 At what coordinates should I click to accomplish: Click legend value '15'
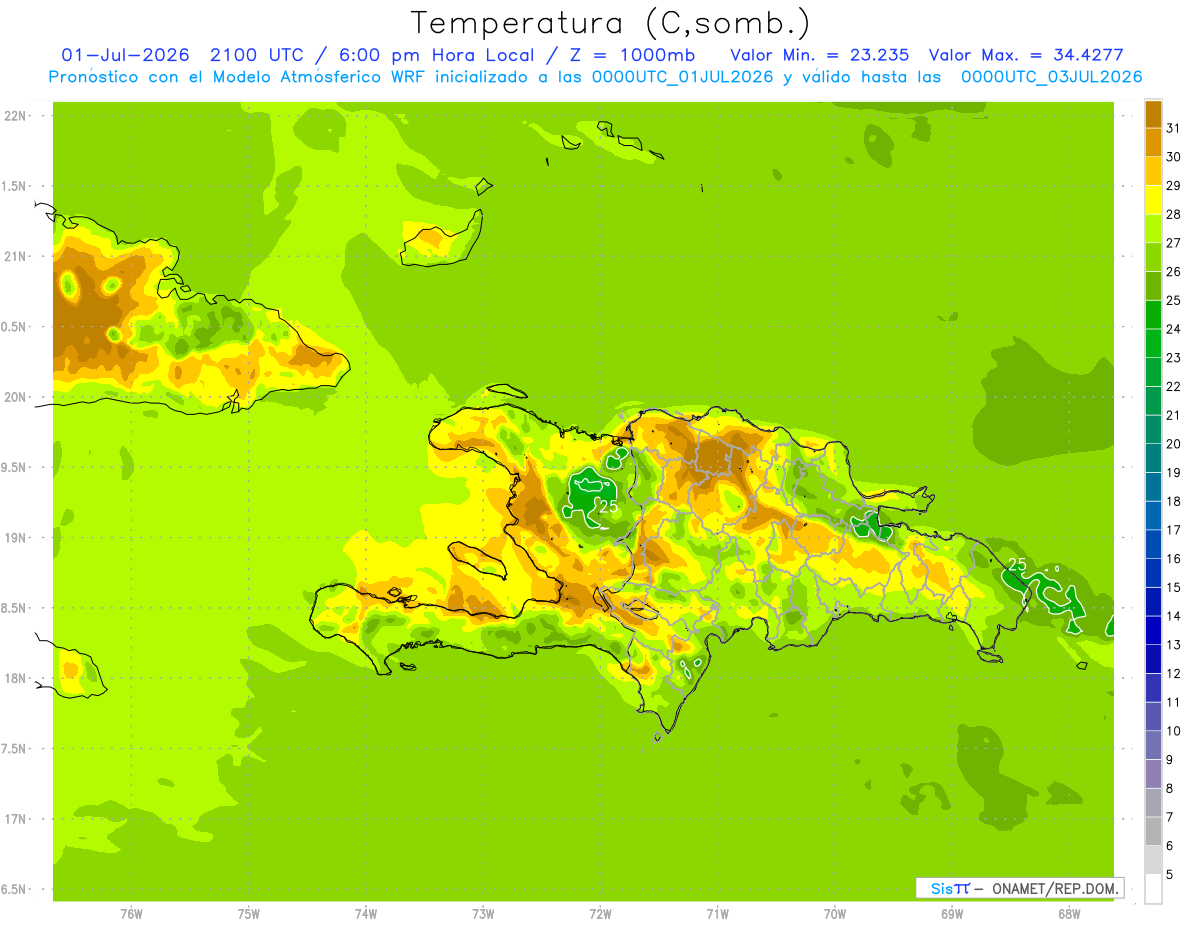(1174, 587)
